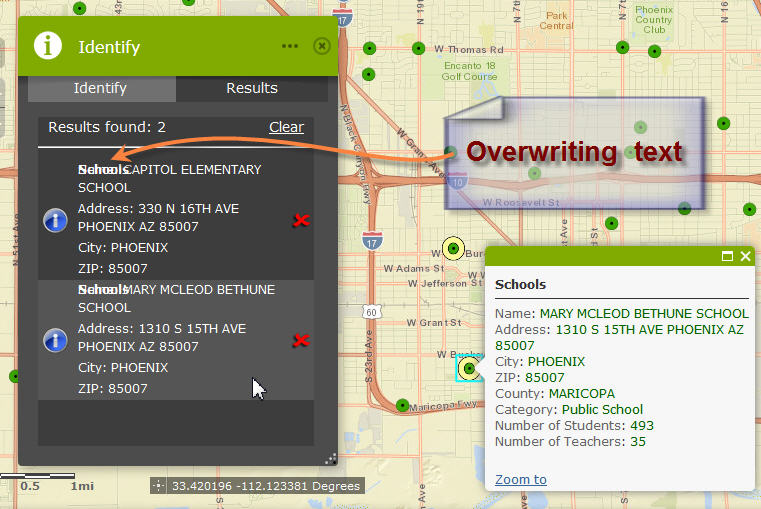Remove Mary McLeod Bethune result with red X
Screen dimensions: 761x509
click(x=301, y=340)
